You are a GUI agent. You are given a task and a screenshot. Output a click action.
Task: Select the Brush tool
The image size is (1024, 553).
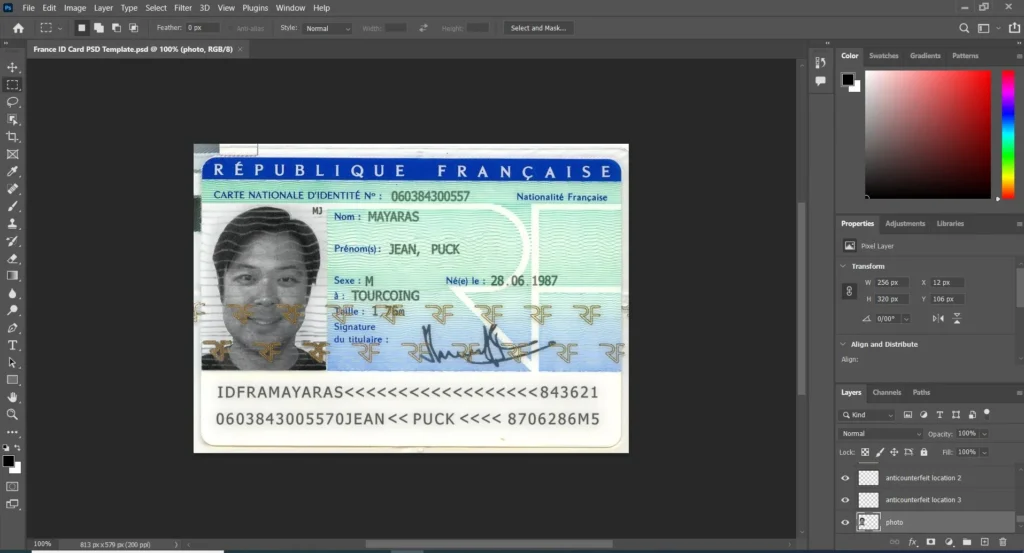(12, 206)
